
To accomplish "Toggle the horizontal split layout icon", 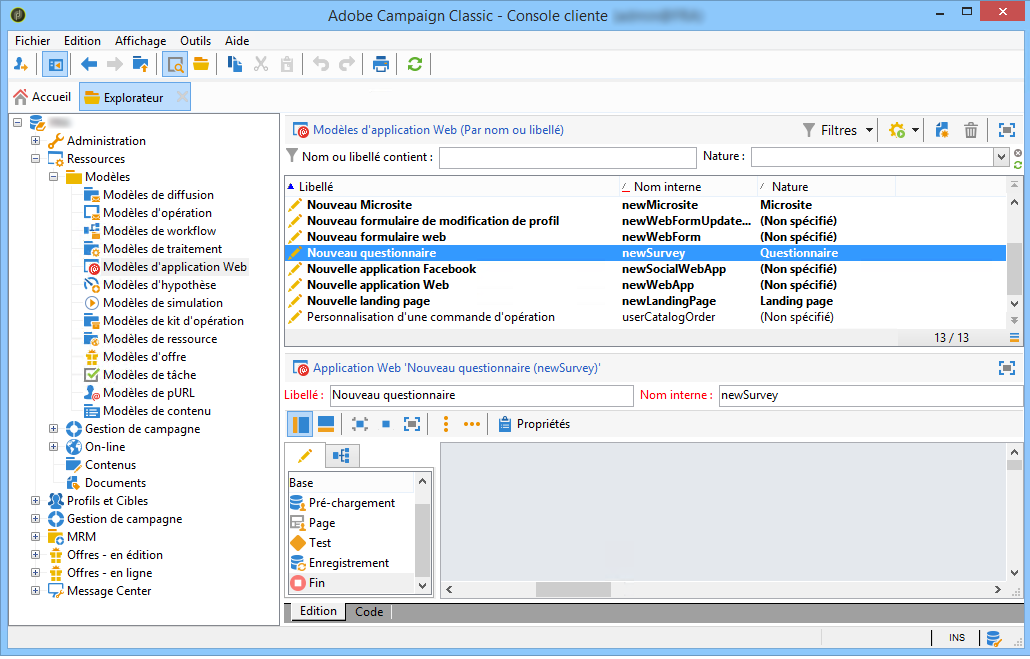I will coord(326,424).
